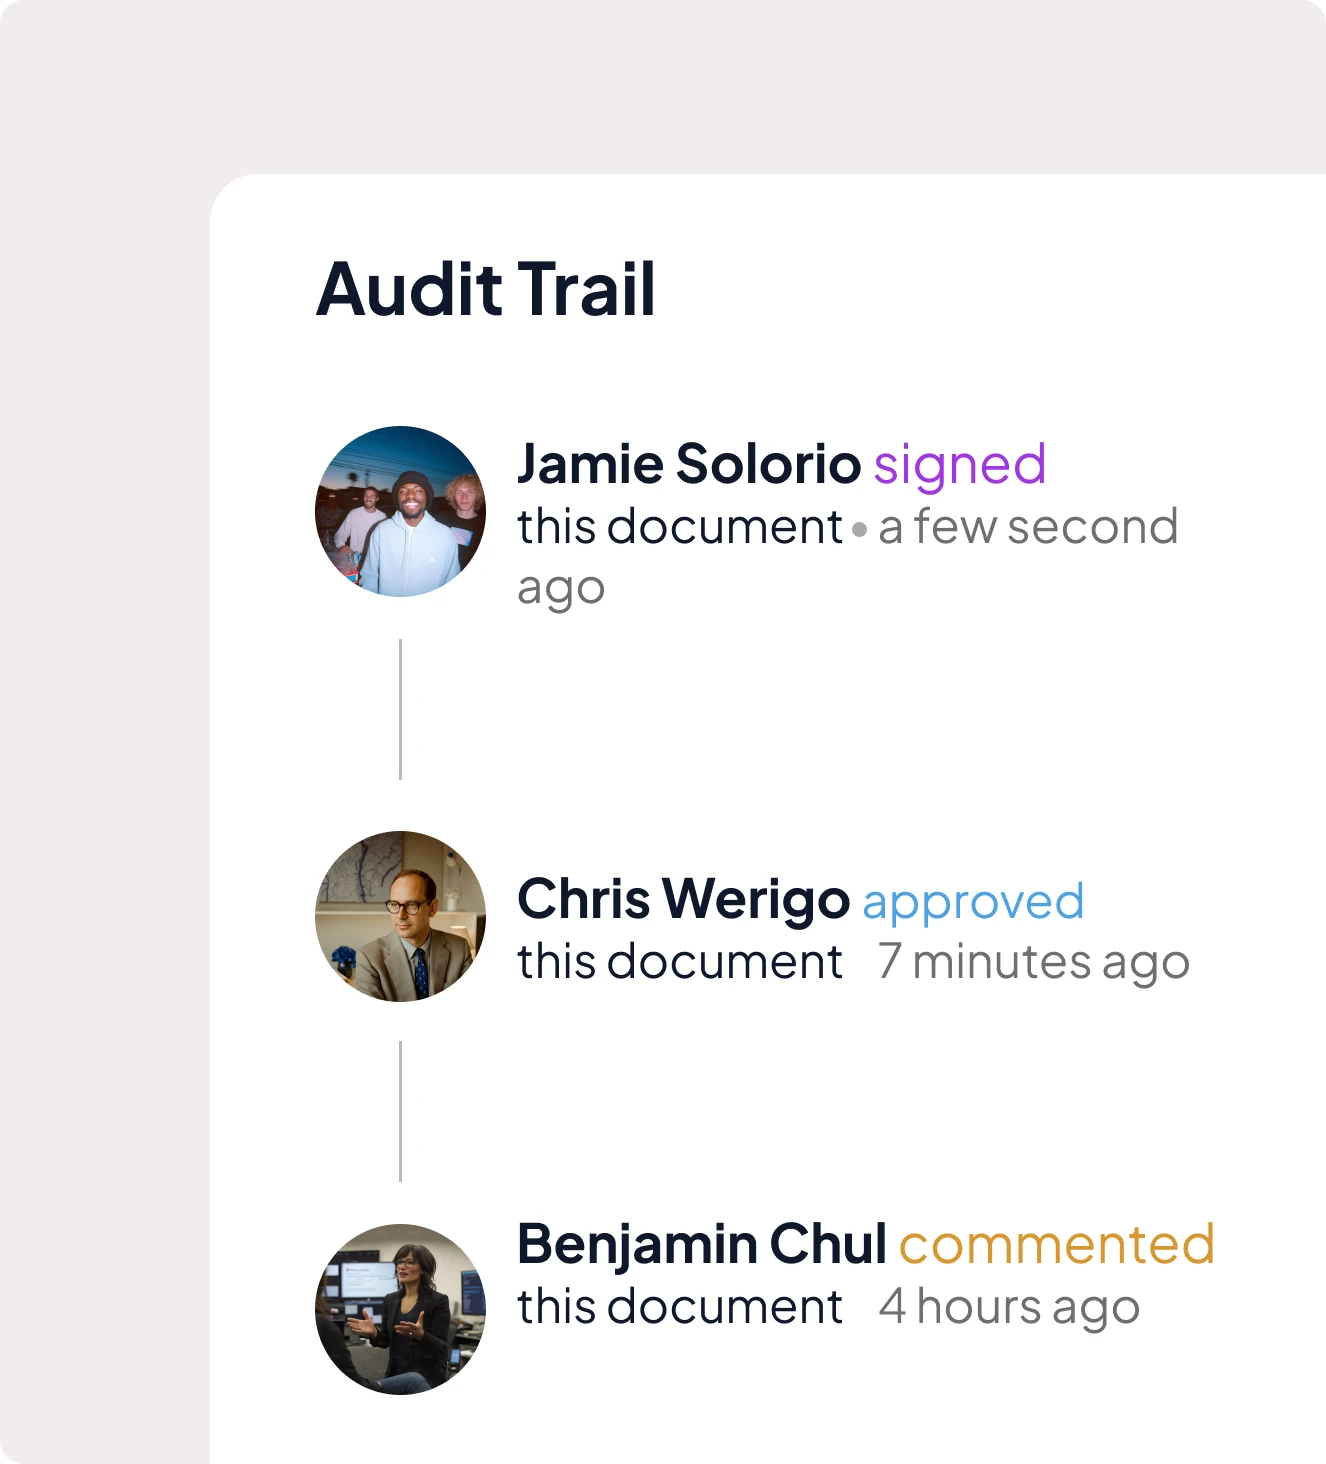This screenshot has width=1326, height=1464.
Task: Click the orange 'commented' status link
Action: click(x=1056, y=1245)
